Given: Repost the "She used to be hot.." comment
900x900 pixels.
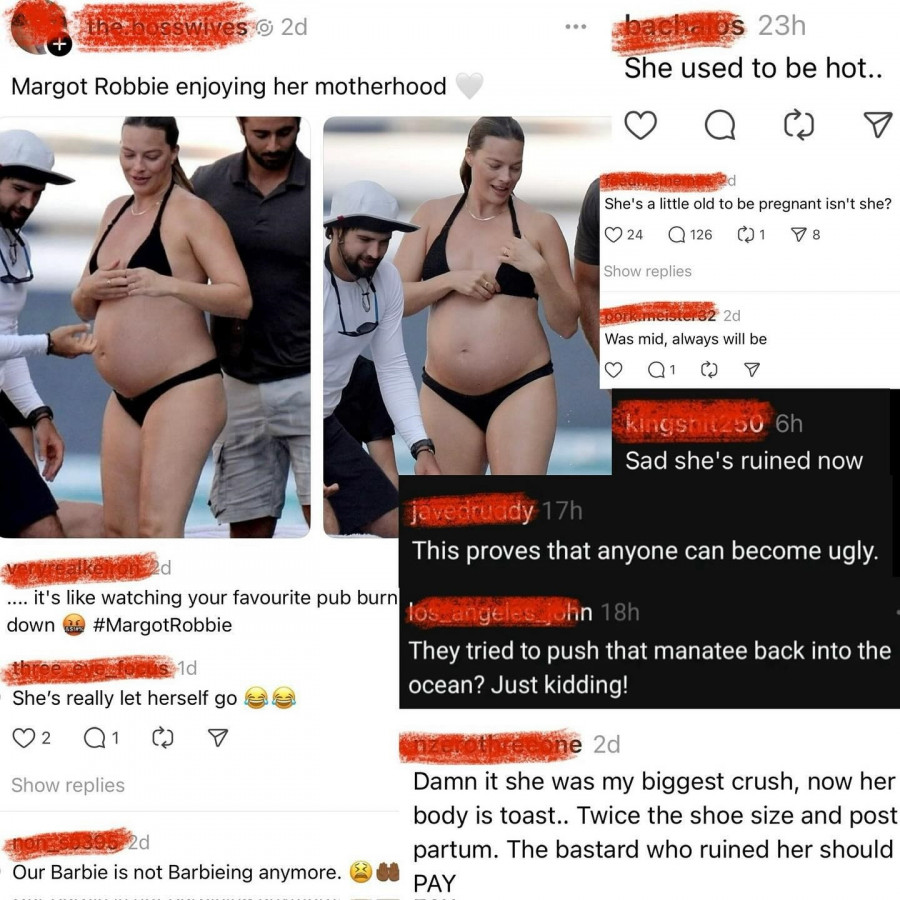Looking at the screenshot, I should coord(798,125).
